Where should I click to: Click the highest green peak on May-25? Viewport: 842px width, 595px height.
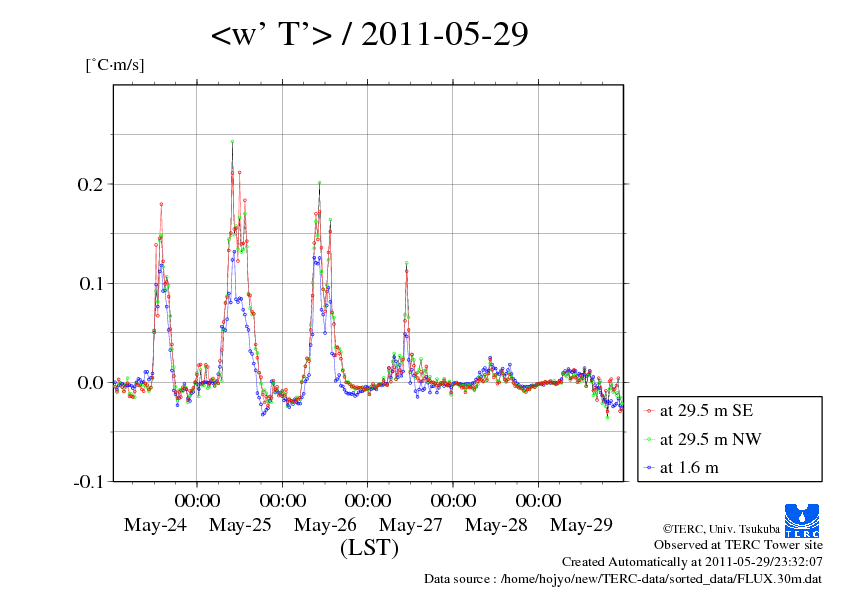point(232,142)
